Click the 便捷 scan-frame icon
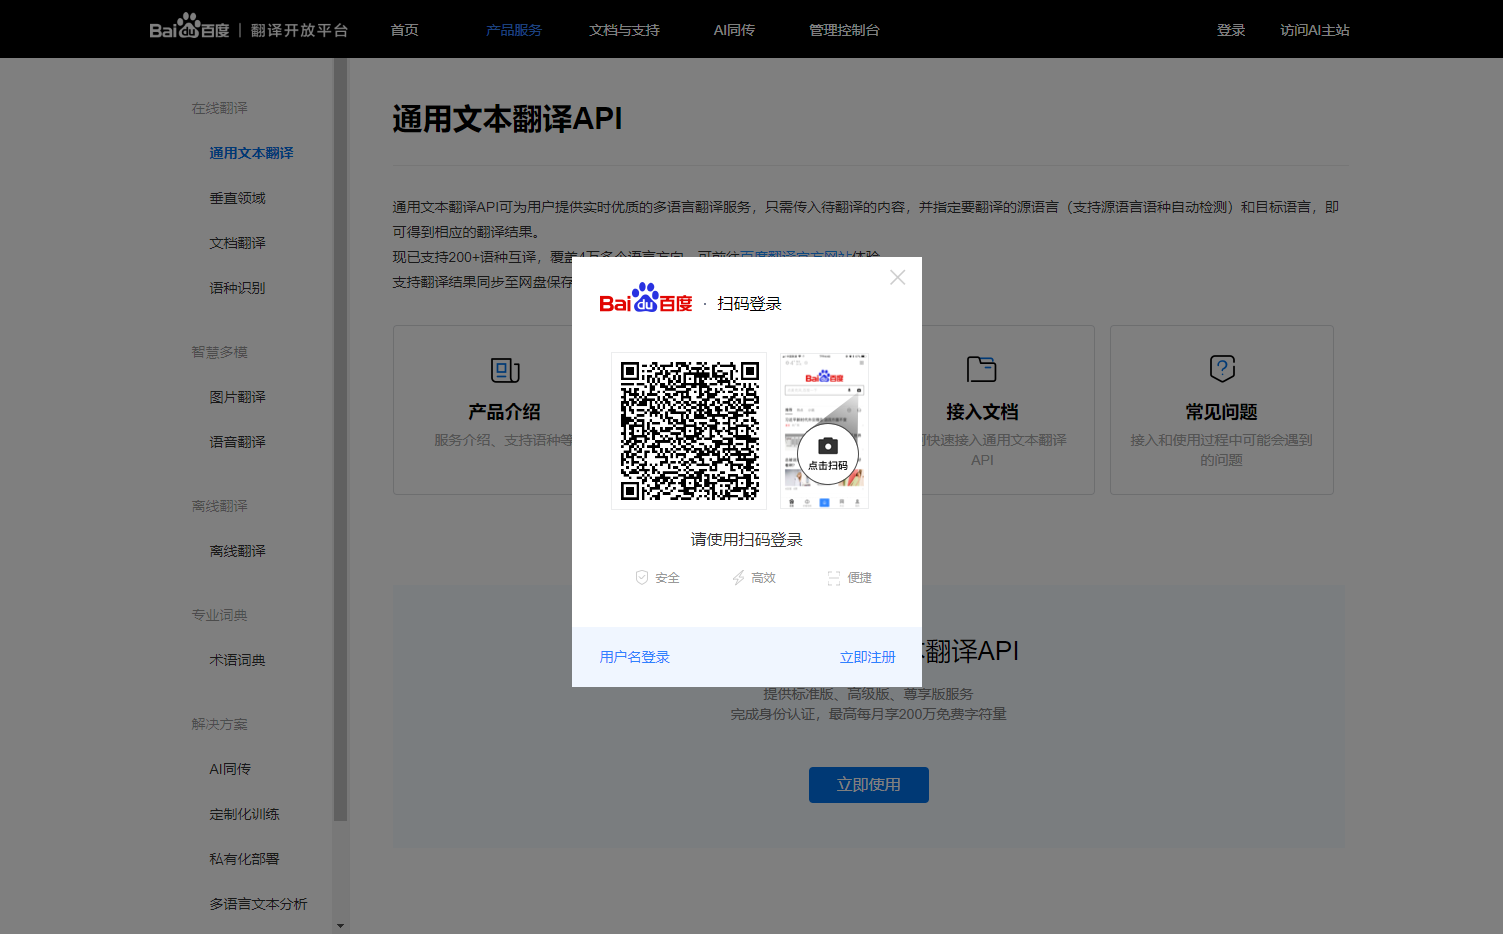The width and height of the screenshot is (1503, 934). 834,577
